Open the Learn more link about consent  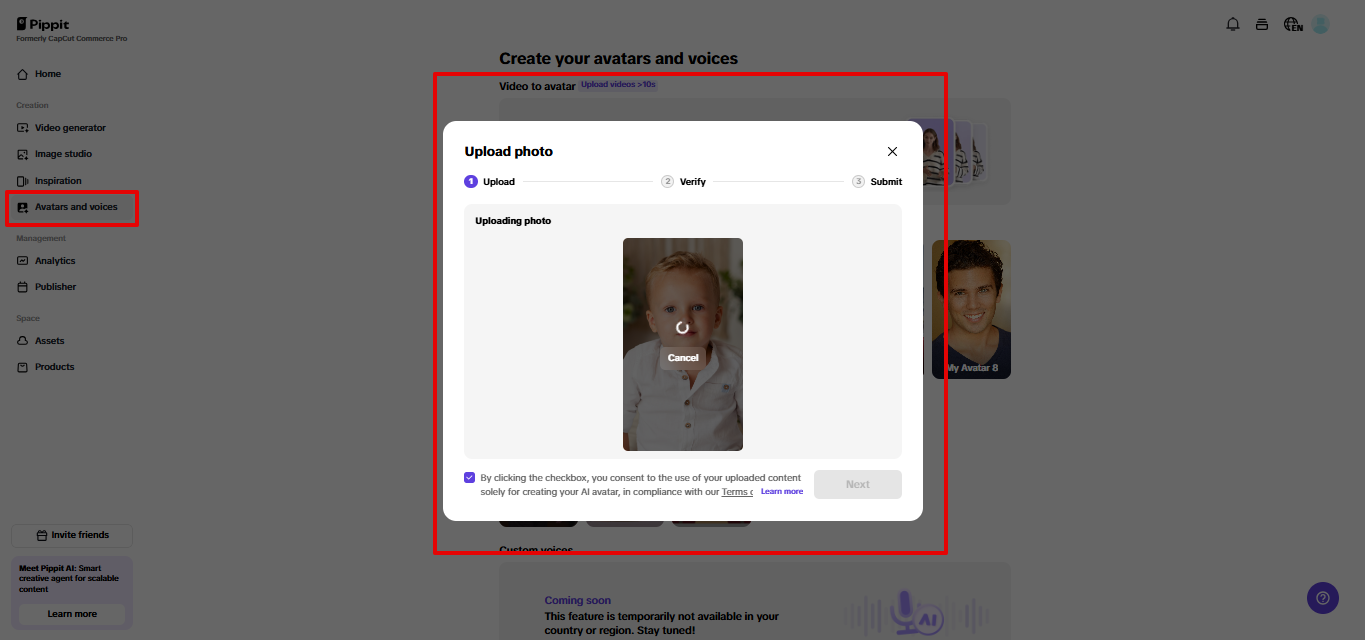click(782, 491)
